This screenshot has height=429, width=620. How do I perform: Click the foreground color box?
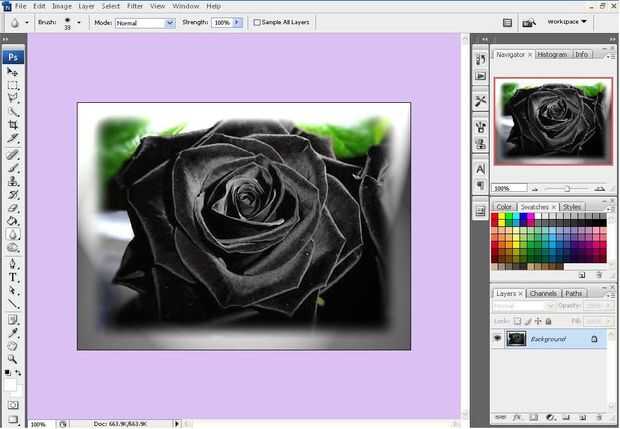coord(10,385)
